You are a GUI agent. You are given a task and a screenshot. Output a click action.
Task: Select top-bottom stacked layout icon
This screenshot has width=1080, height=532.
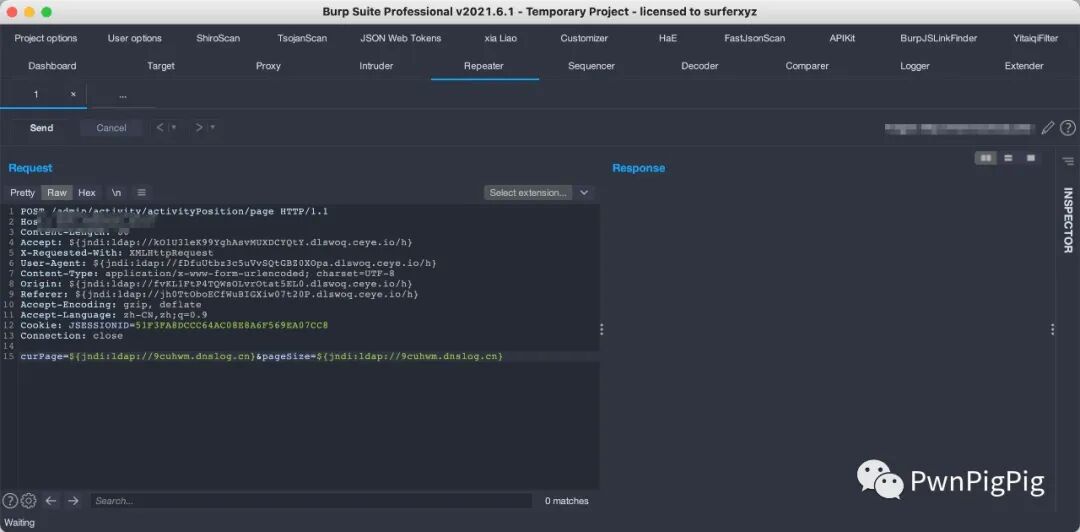(1008, 158)
